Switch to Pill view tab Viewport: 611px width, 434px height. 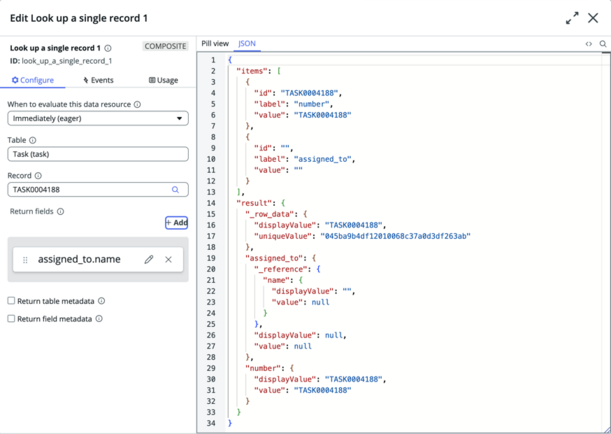[x=215, y=44]
